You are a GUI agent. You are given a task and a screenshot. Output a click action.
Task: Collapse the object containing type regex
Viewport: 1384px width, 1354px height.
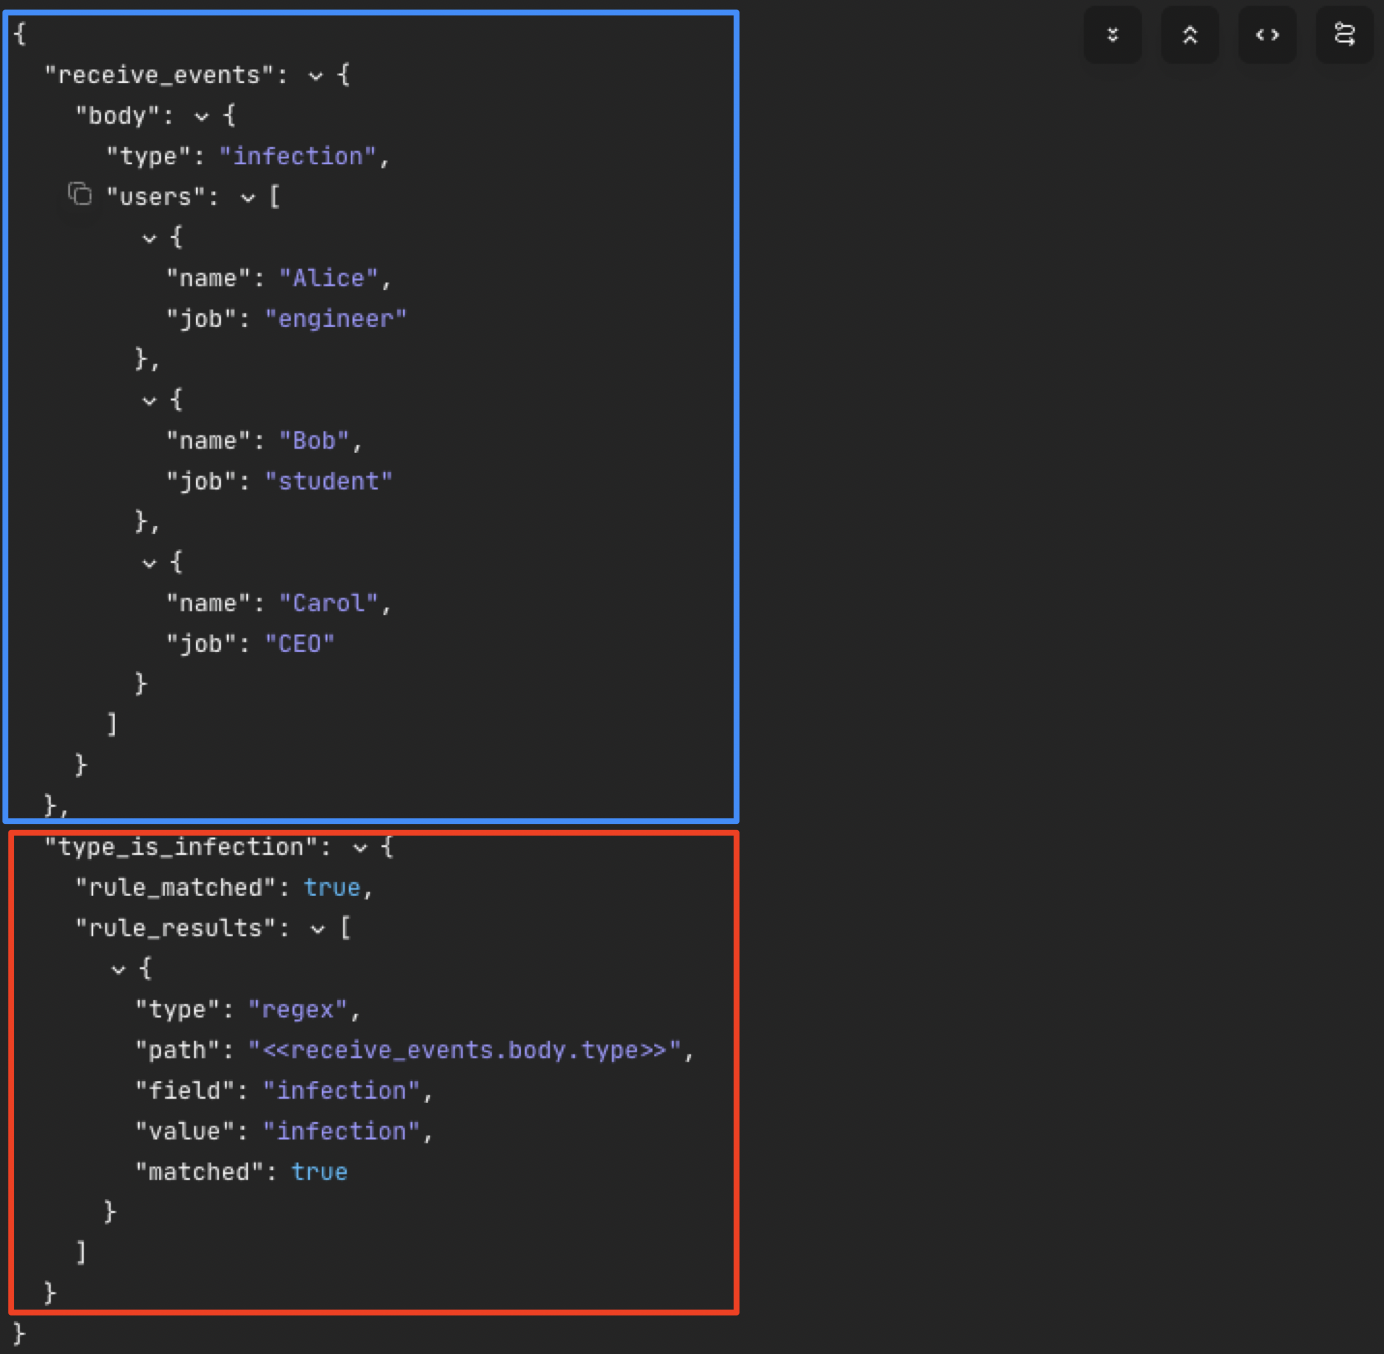click(119, 969)
